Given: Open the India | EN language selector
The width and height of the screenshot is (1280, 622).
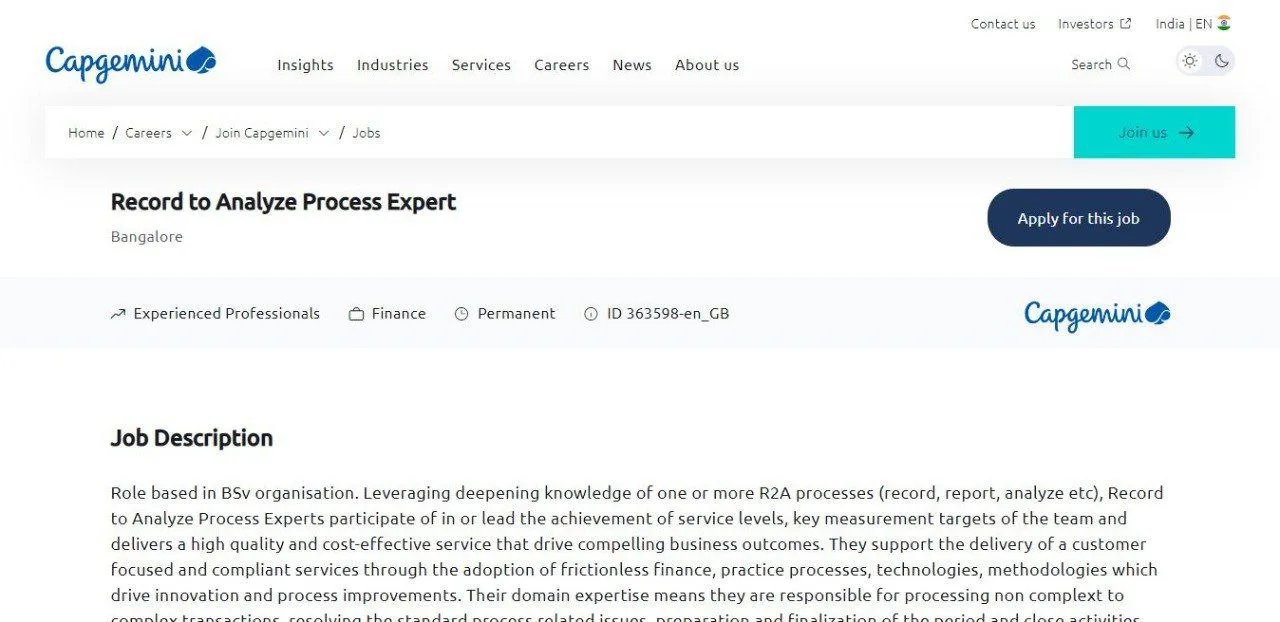Looking at the screenshot, I should pos(1183,24).
